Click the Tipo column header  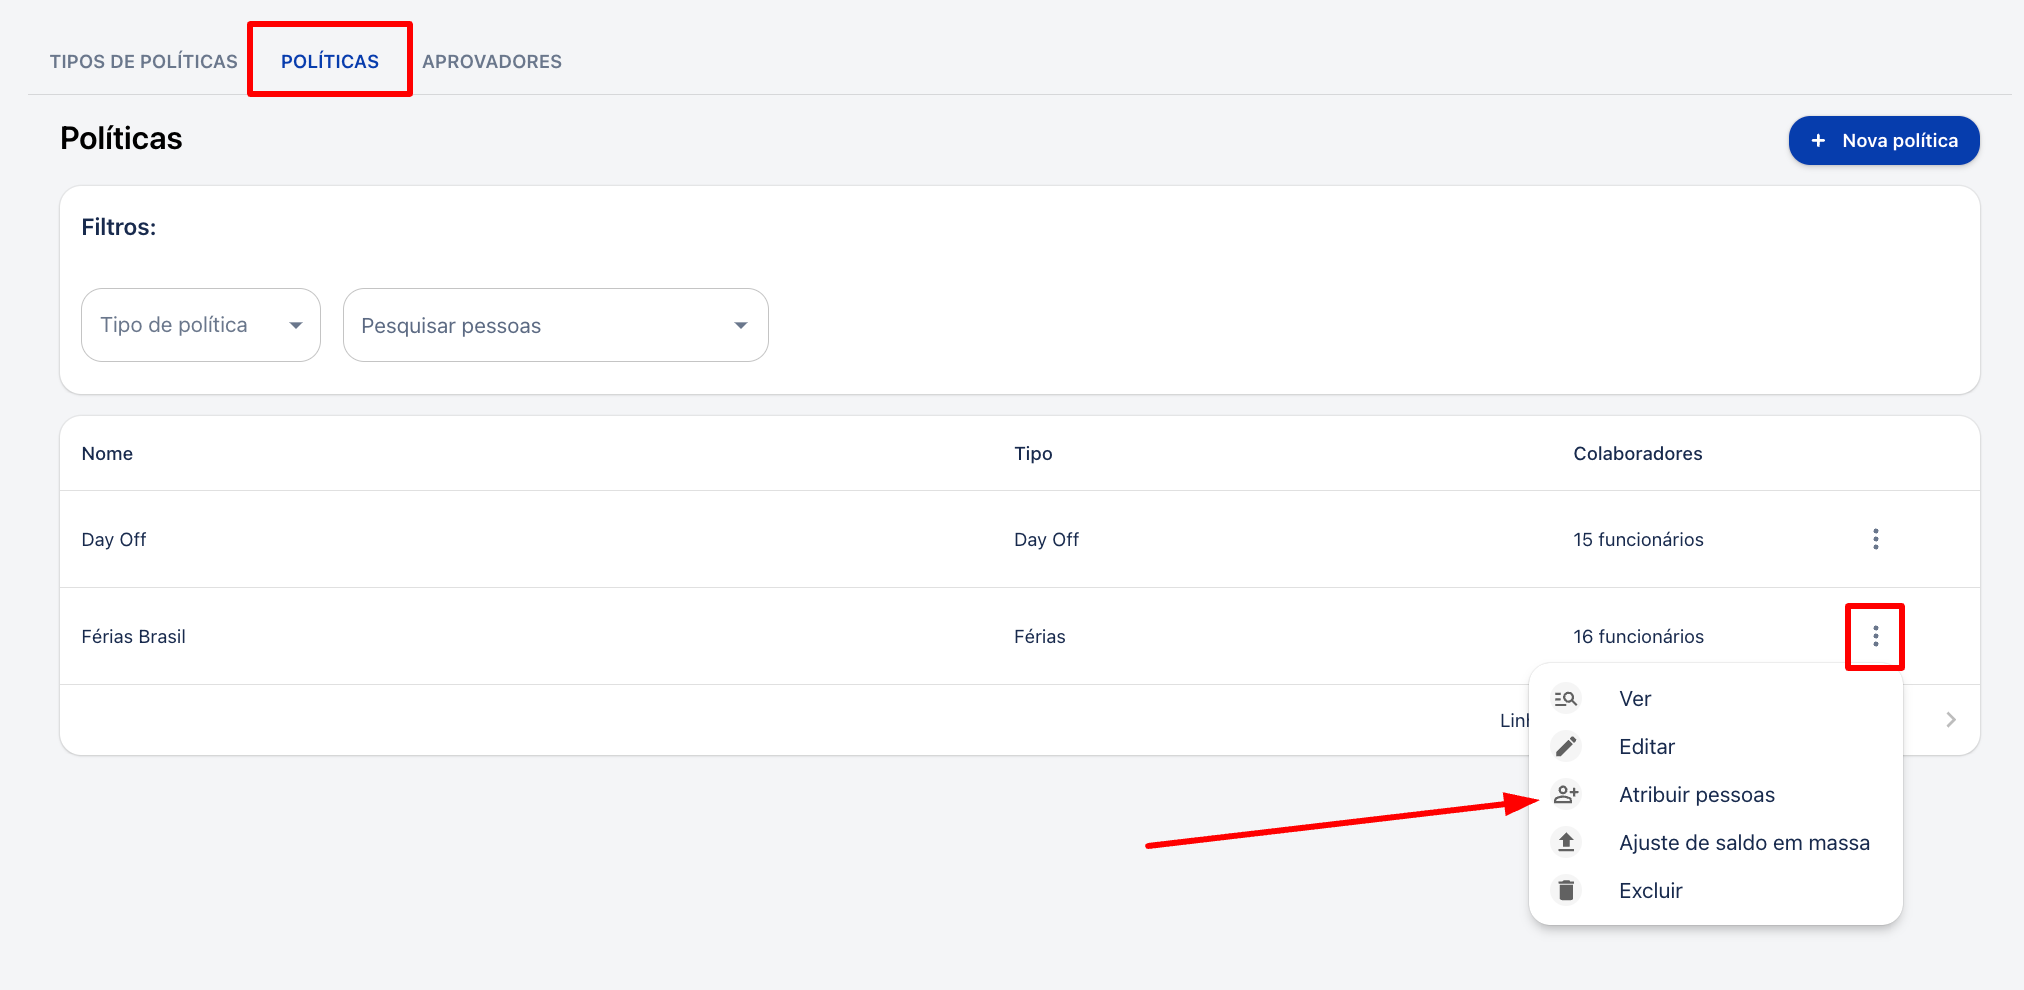point(1033,454)
